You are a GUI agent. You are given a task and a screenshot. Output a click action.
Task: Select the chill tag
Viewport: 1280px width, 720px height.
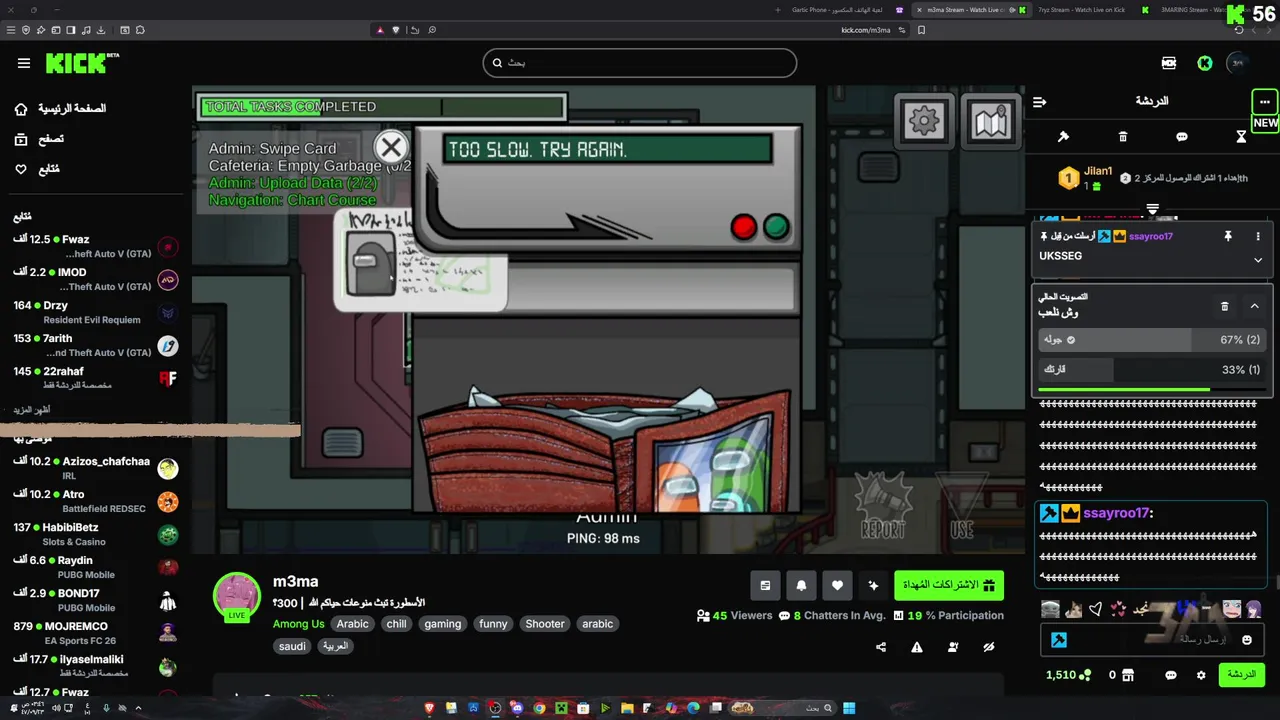tap(397, 624)
